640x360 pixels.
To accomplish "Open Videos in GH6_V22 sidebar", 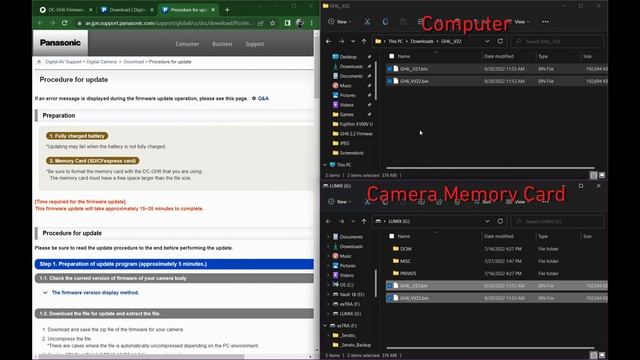I will [x=347, y=105].
